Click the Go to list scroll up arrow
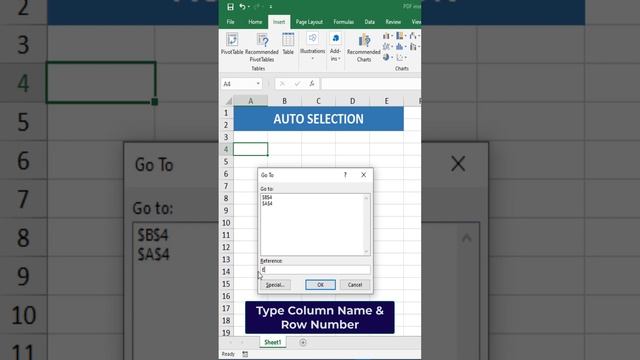 pyautogui.click(x=366, y=198)
